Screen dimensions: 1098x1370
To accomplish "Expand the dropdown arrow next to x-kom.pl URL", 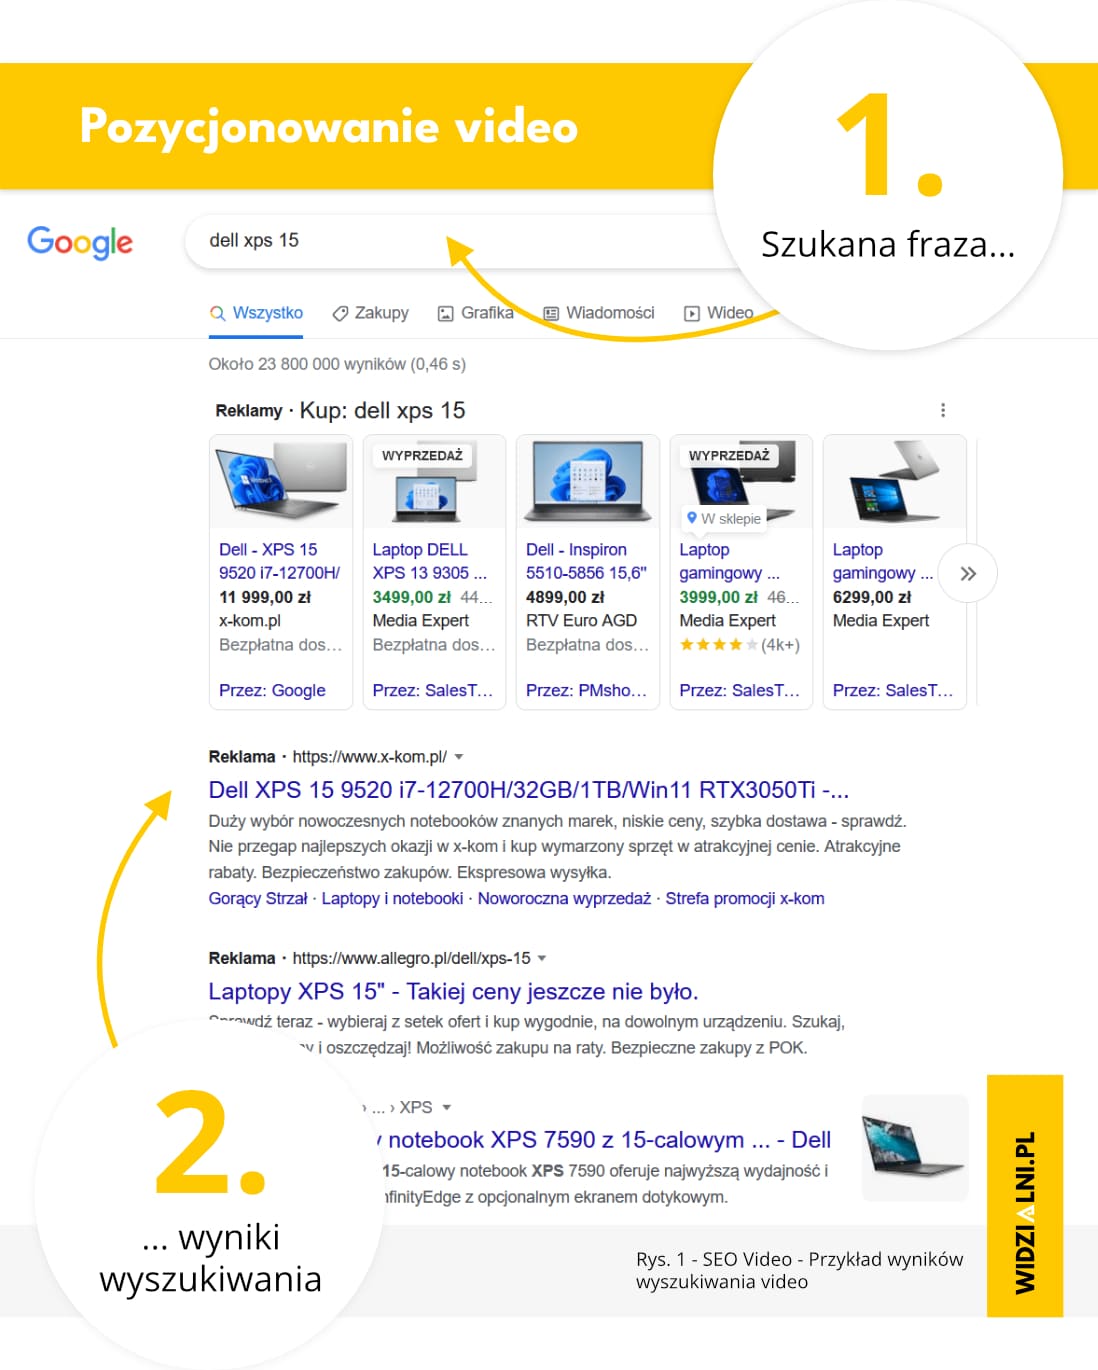I will click(459, 757).
